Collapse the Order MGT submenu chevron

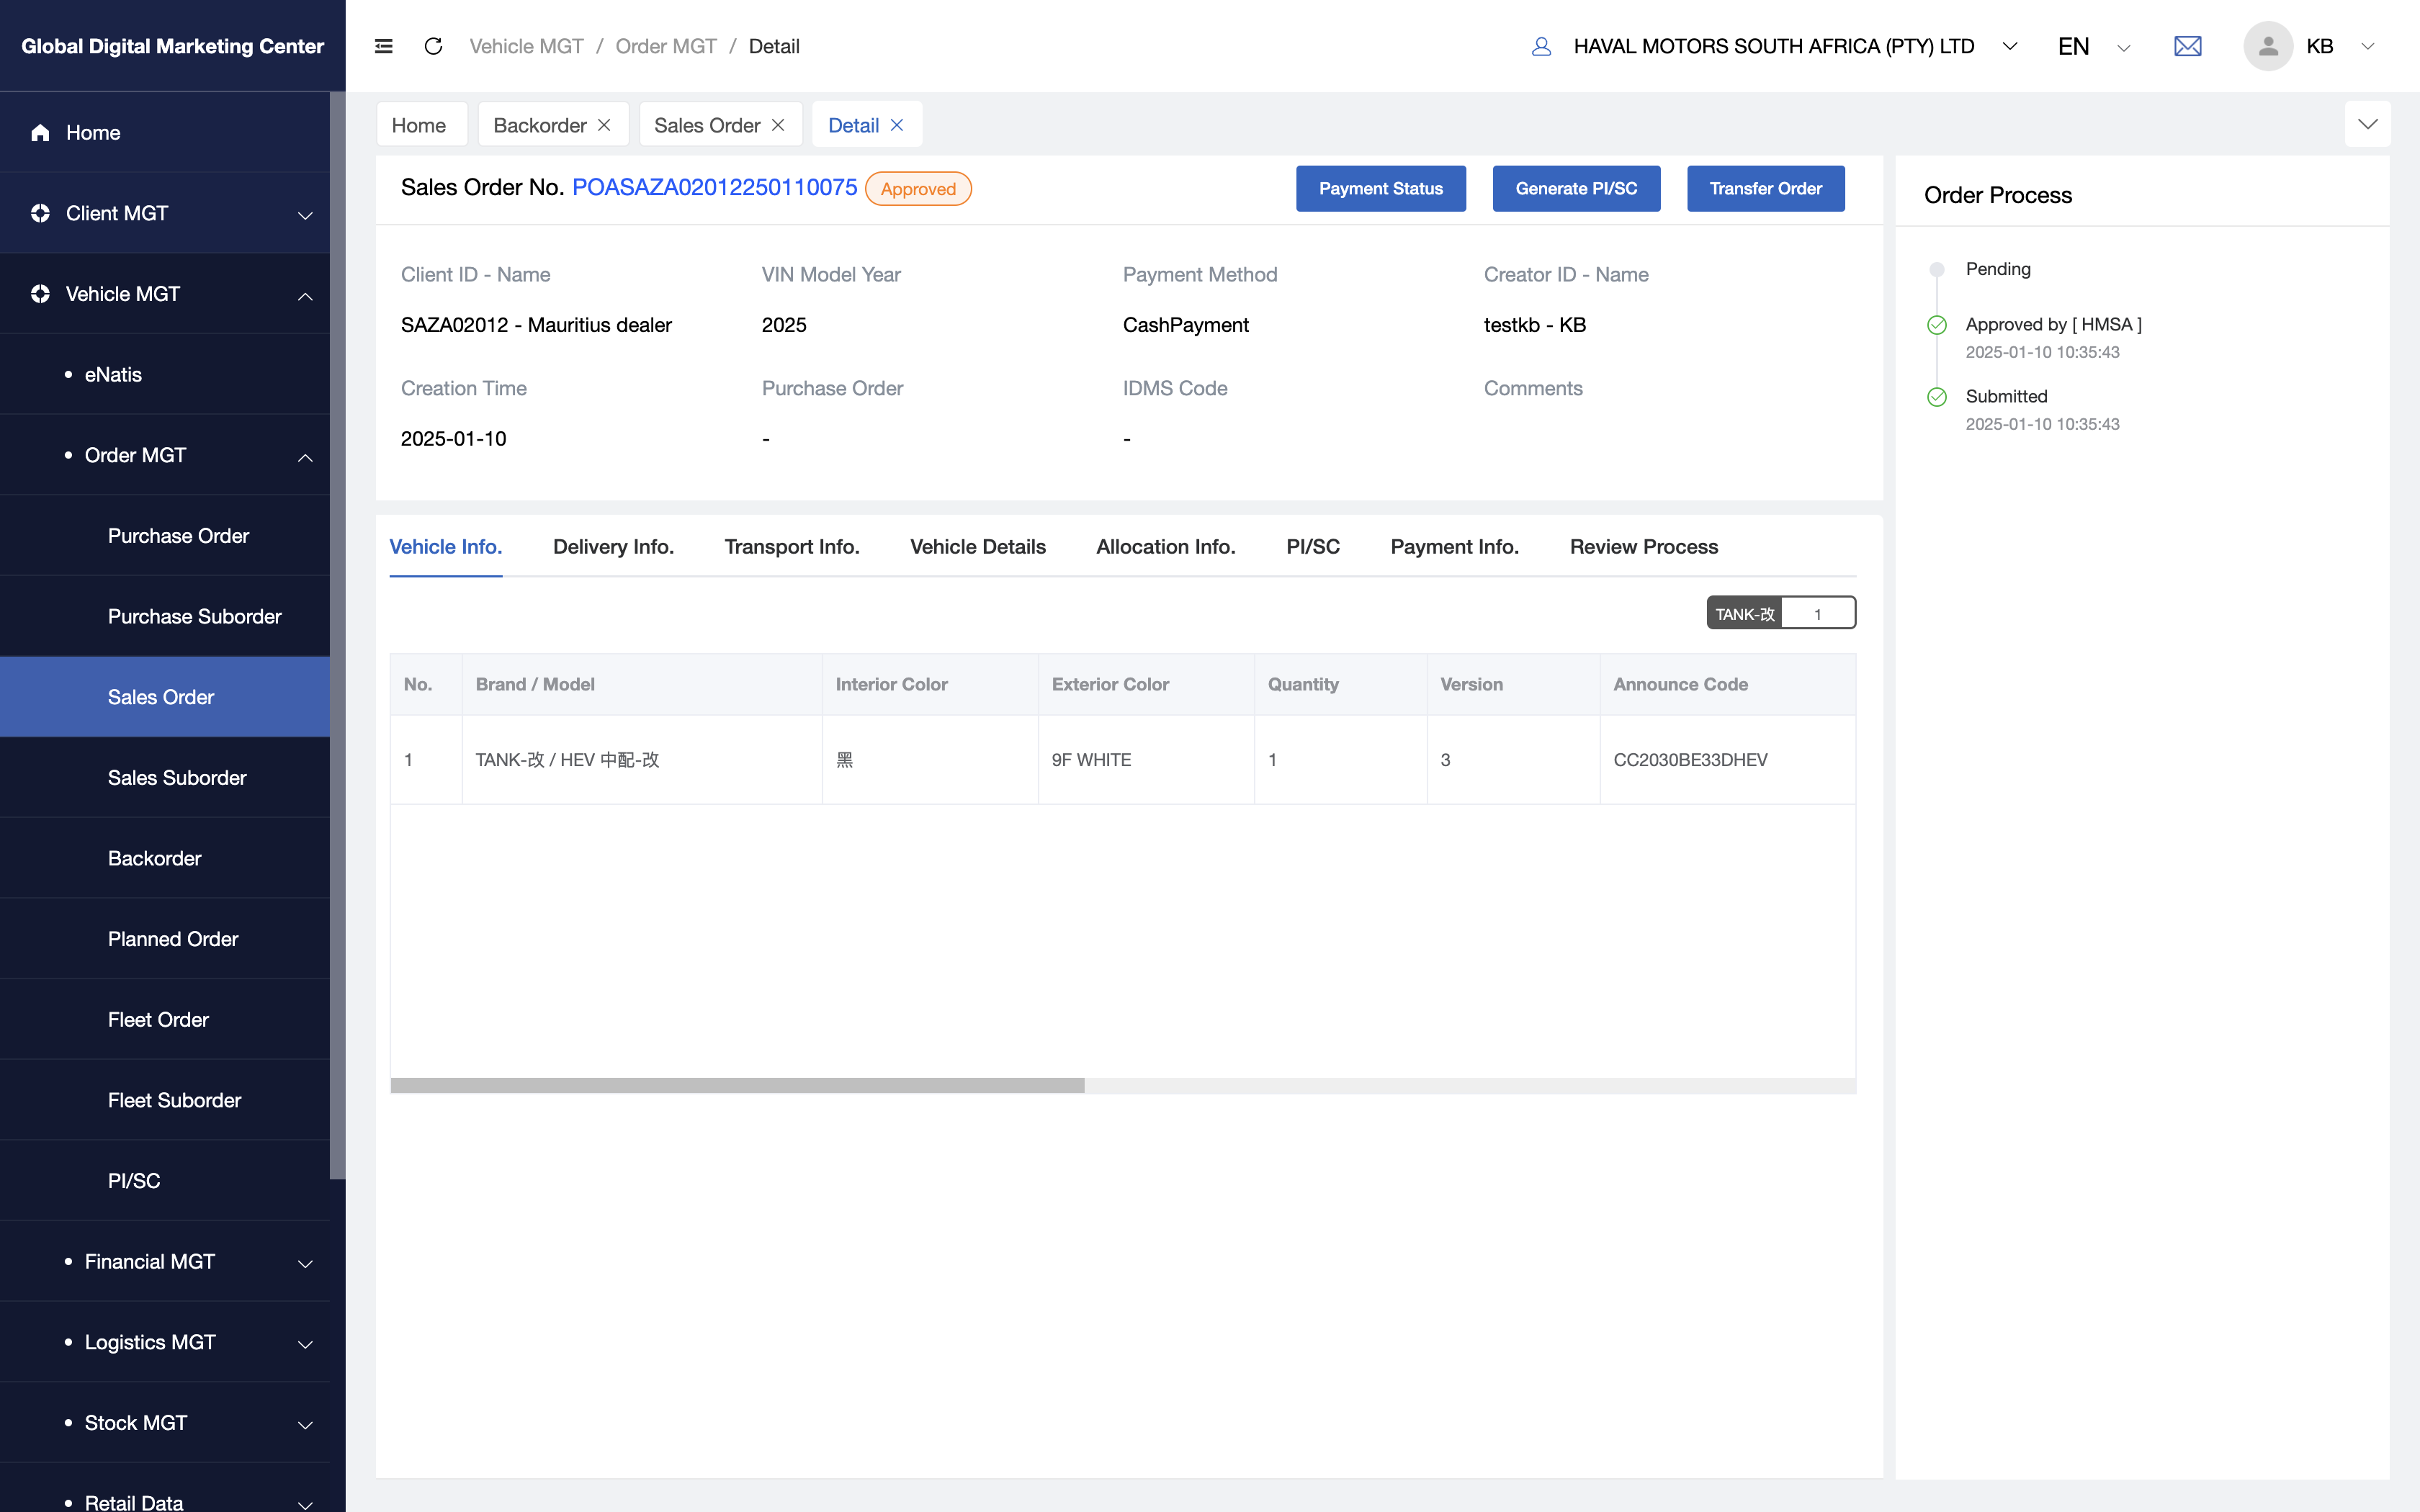[305, 457]
